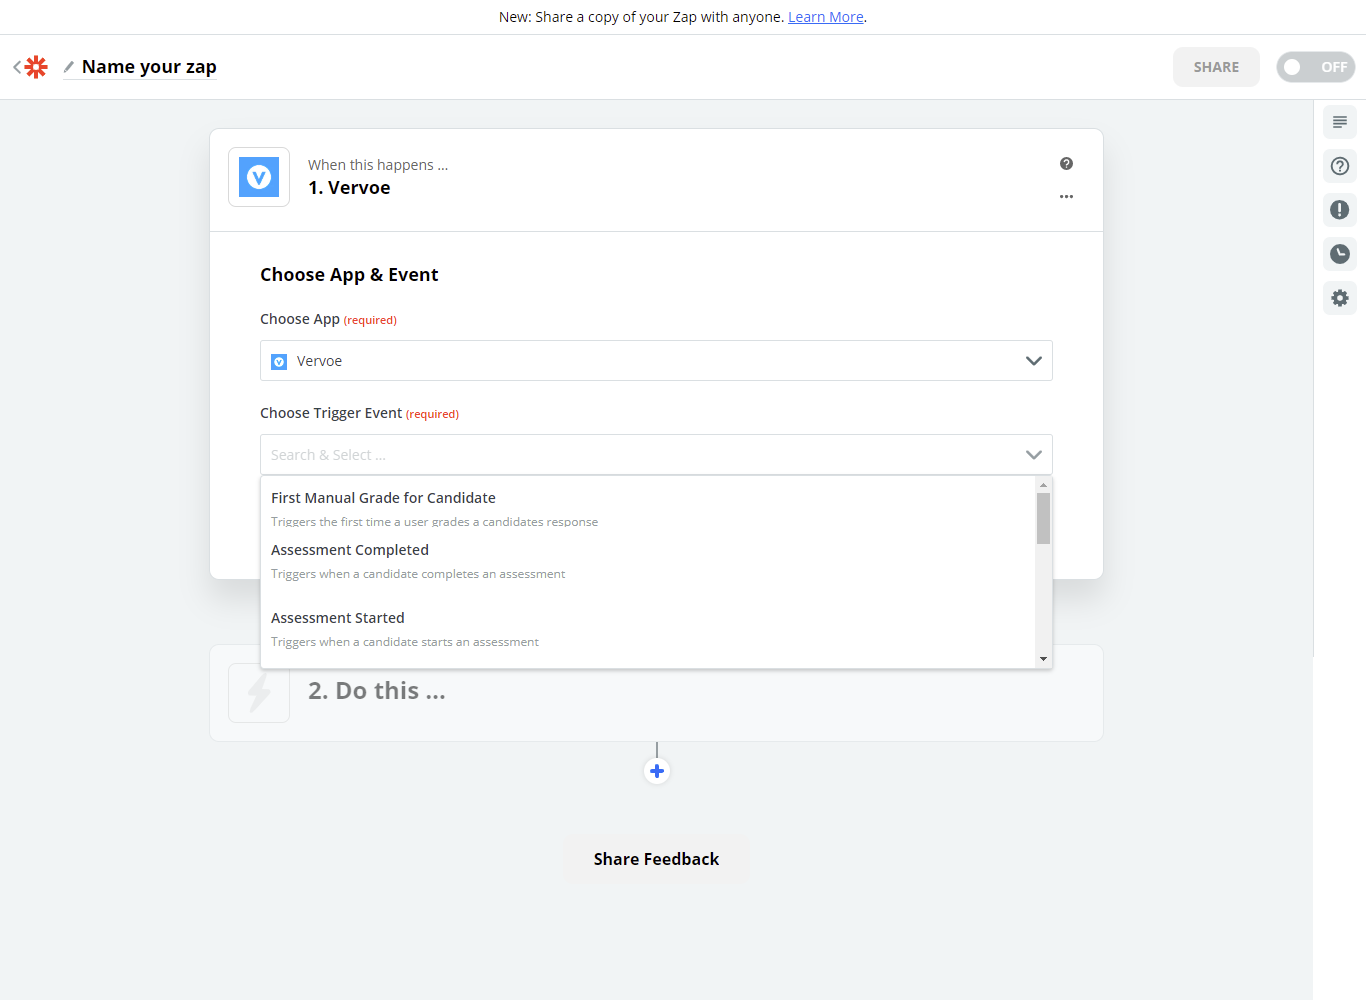
Task: Open the notes panel icon in right sidebar
Action: point(1340,122)
